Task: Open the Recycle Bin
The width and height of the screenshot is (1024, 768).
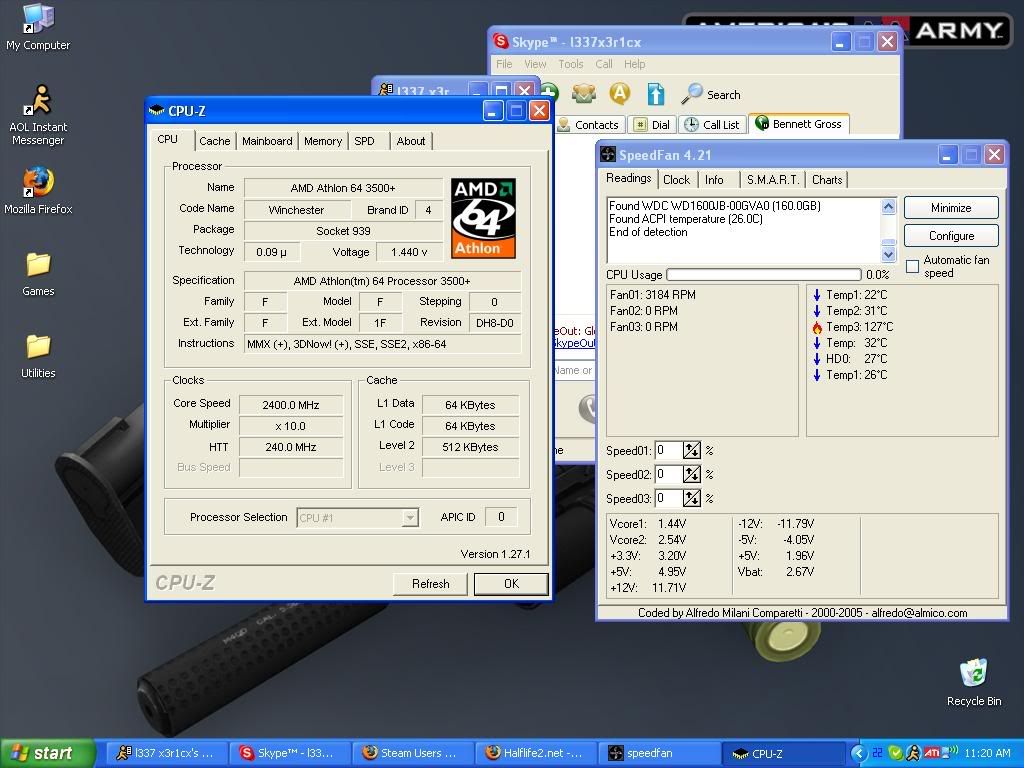Action: click(x=974, y=682)
